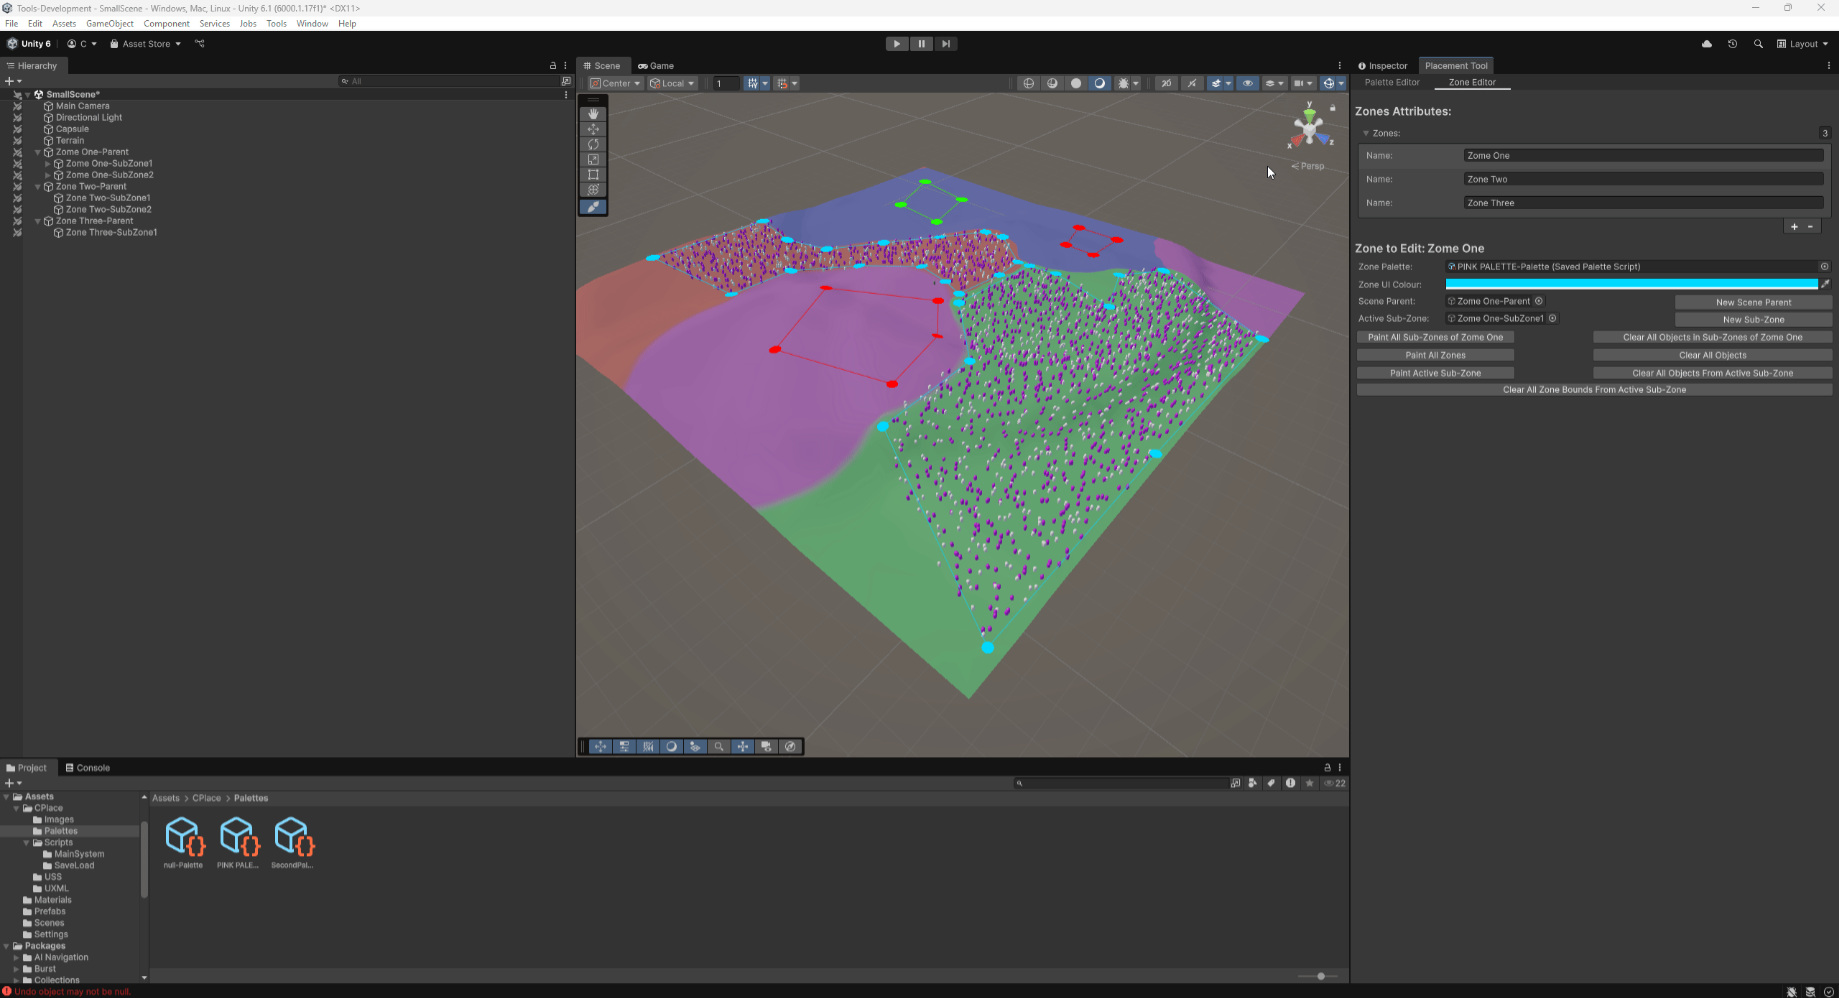1839x998 pixels.
Task: Select the Move tool in Scene toolbar
Action: coord(593,129)
